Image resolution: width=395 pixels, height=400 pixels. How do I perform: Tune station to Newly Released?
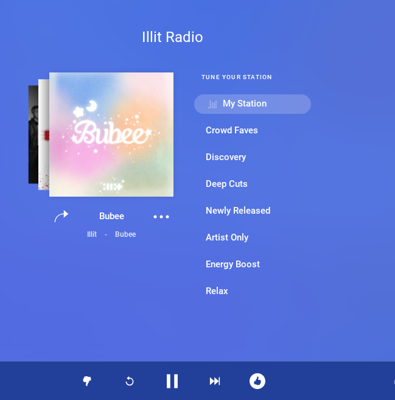(238, 210)
